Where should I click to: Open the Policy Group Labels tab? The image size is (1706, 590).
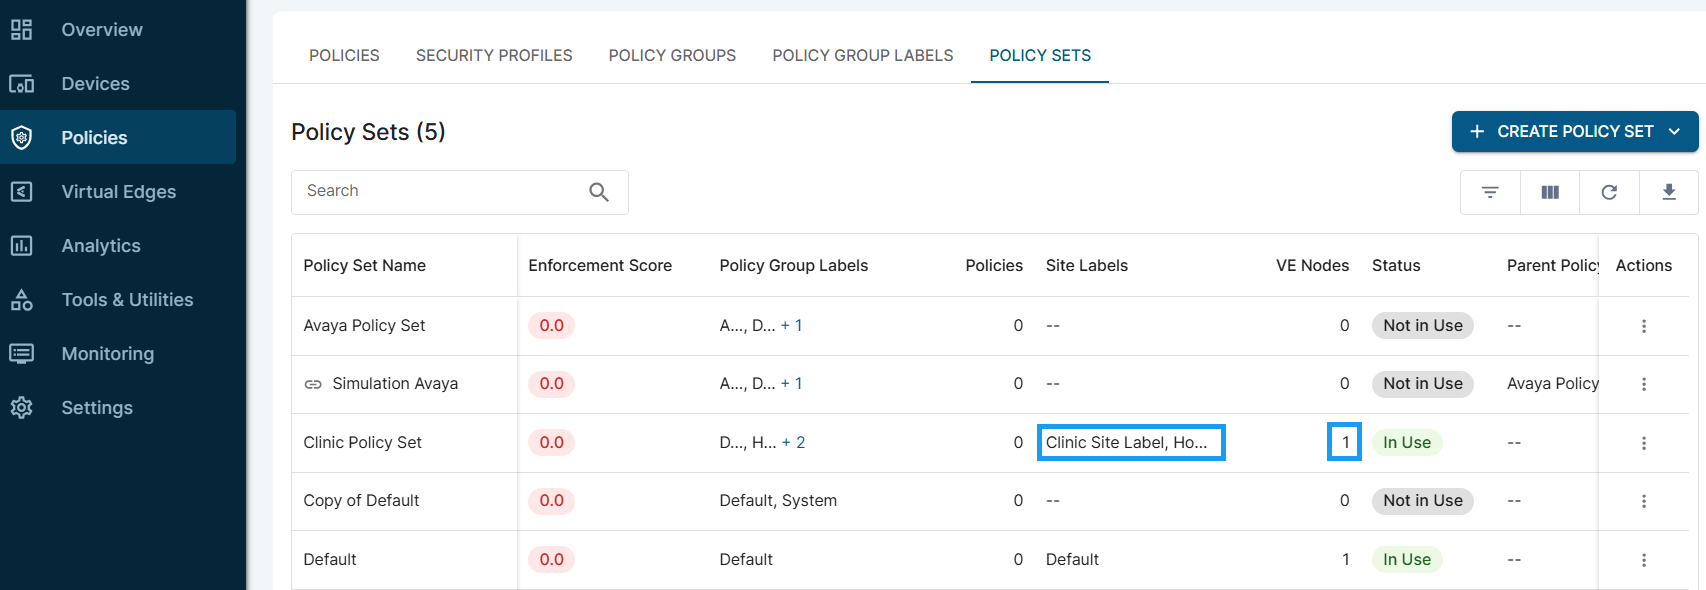pyautogui.click(x=862, y=56)
